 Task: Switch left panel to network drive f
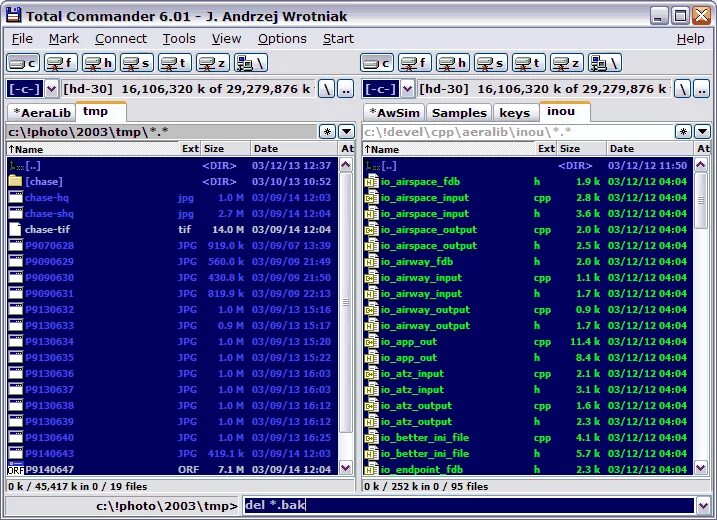pos(61,63)
